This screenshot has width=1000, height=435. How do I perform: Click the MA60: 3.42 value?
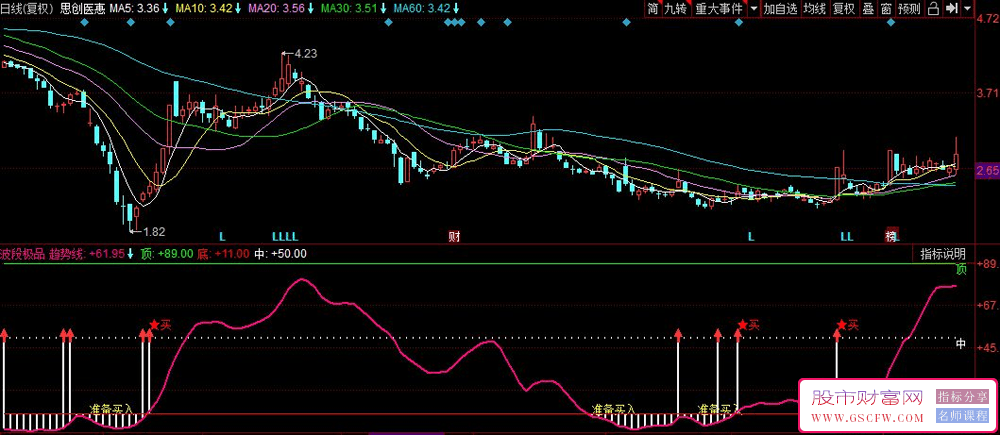point(423,9)
